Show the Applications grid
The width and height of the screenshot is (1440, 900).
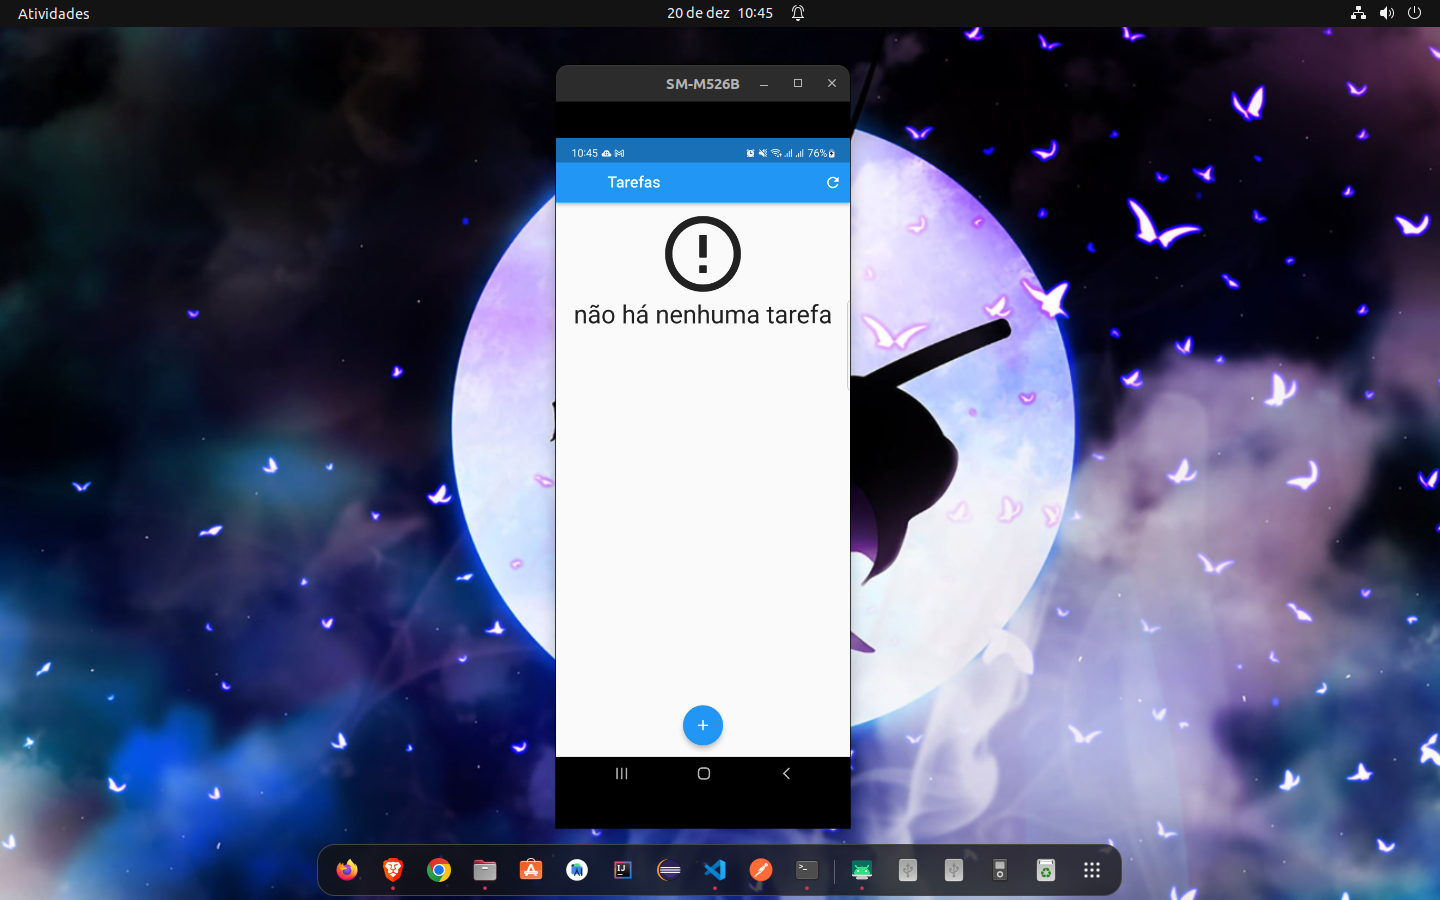pos(1091,870)
